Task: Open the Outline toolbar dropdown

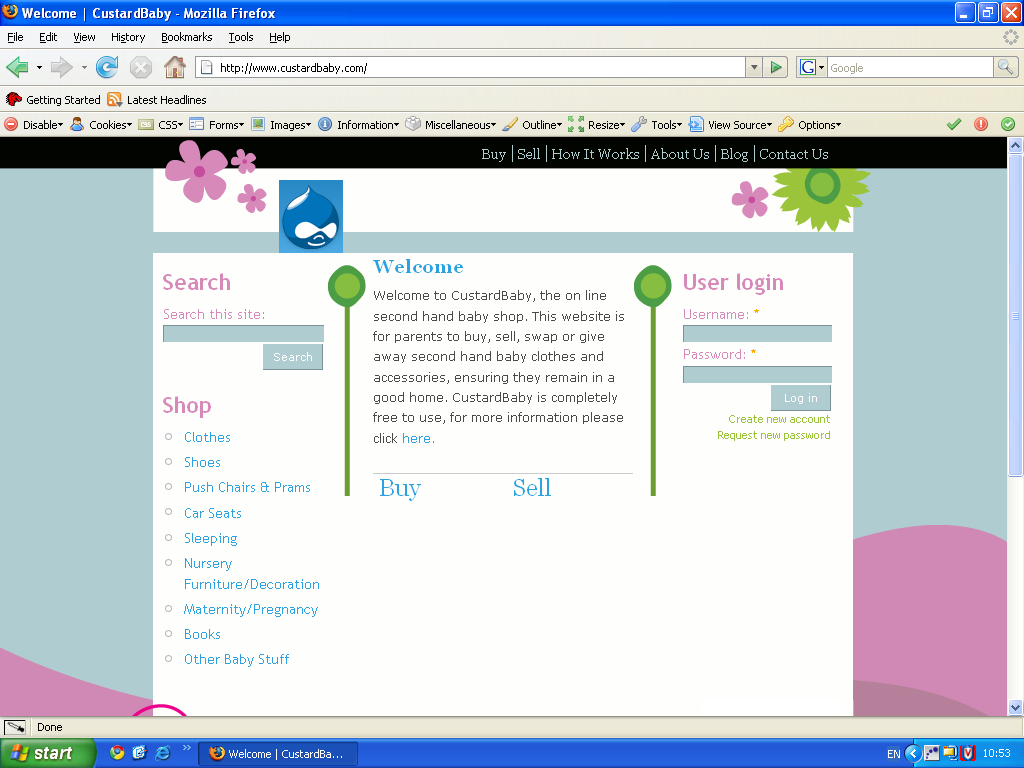Action: pyautogui.click(x=532, y=124)
